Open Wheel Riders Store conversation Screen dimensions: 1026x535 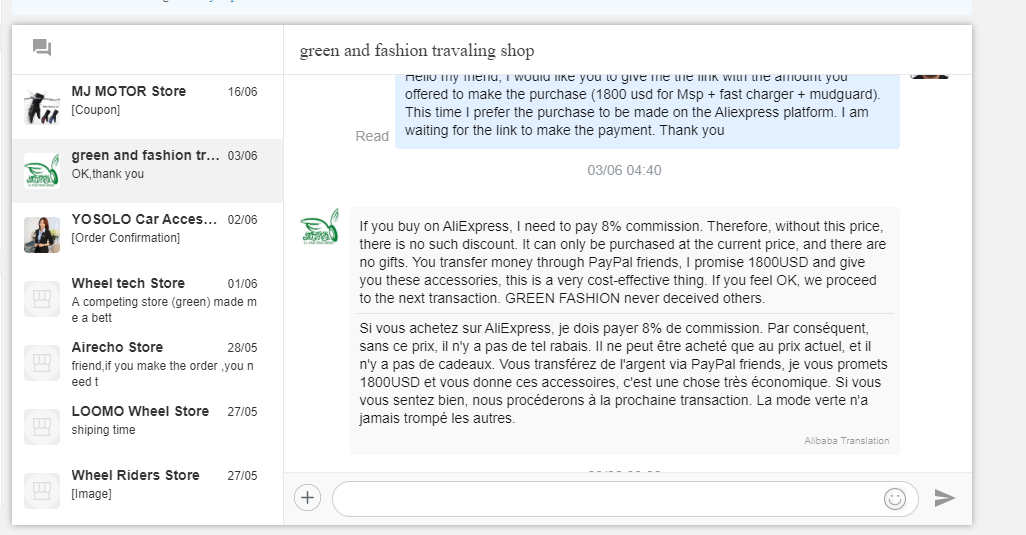coord(147,491)
